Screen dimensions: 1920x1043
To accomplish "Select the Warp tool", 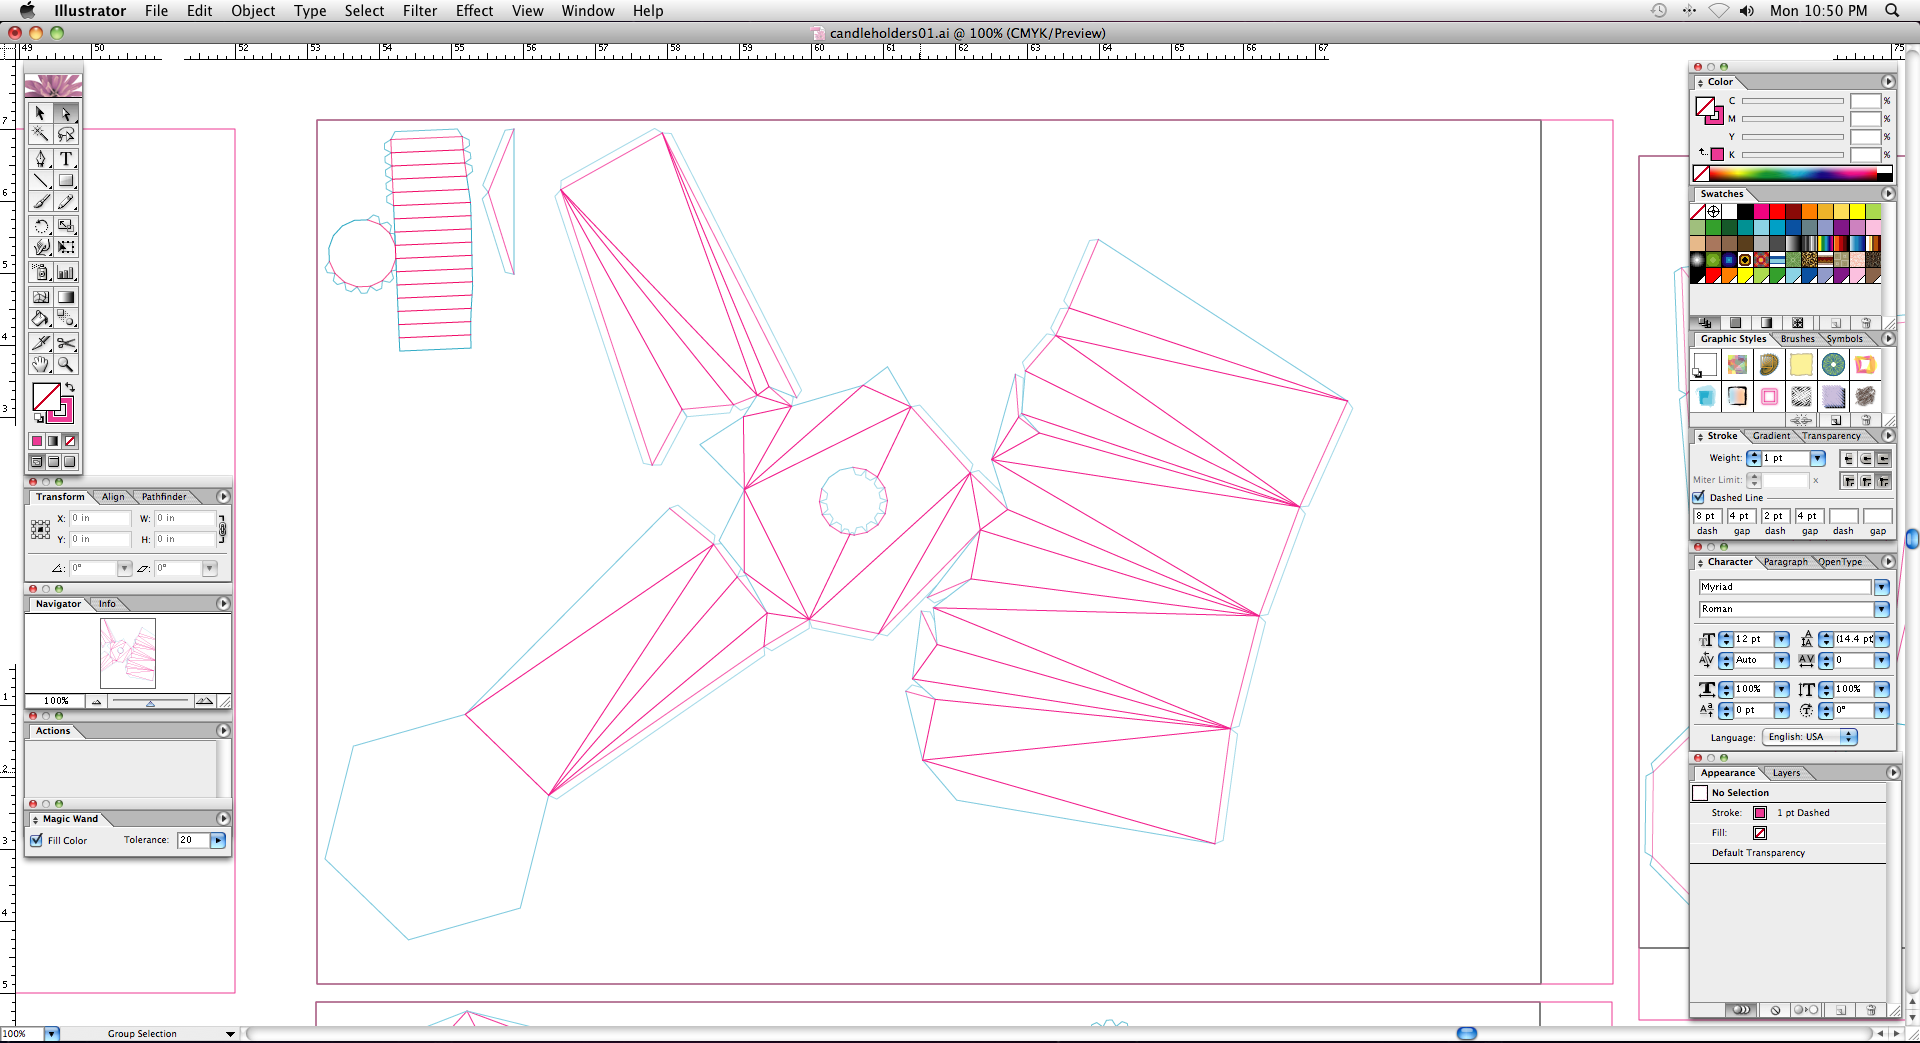I will [40, 247].
